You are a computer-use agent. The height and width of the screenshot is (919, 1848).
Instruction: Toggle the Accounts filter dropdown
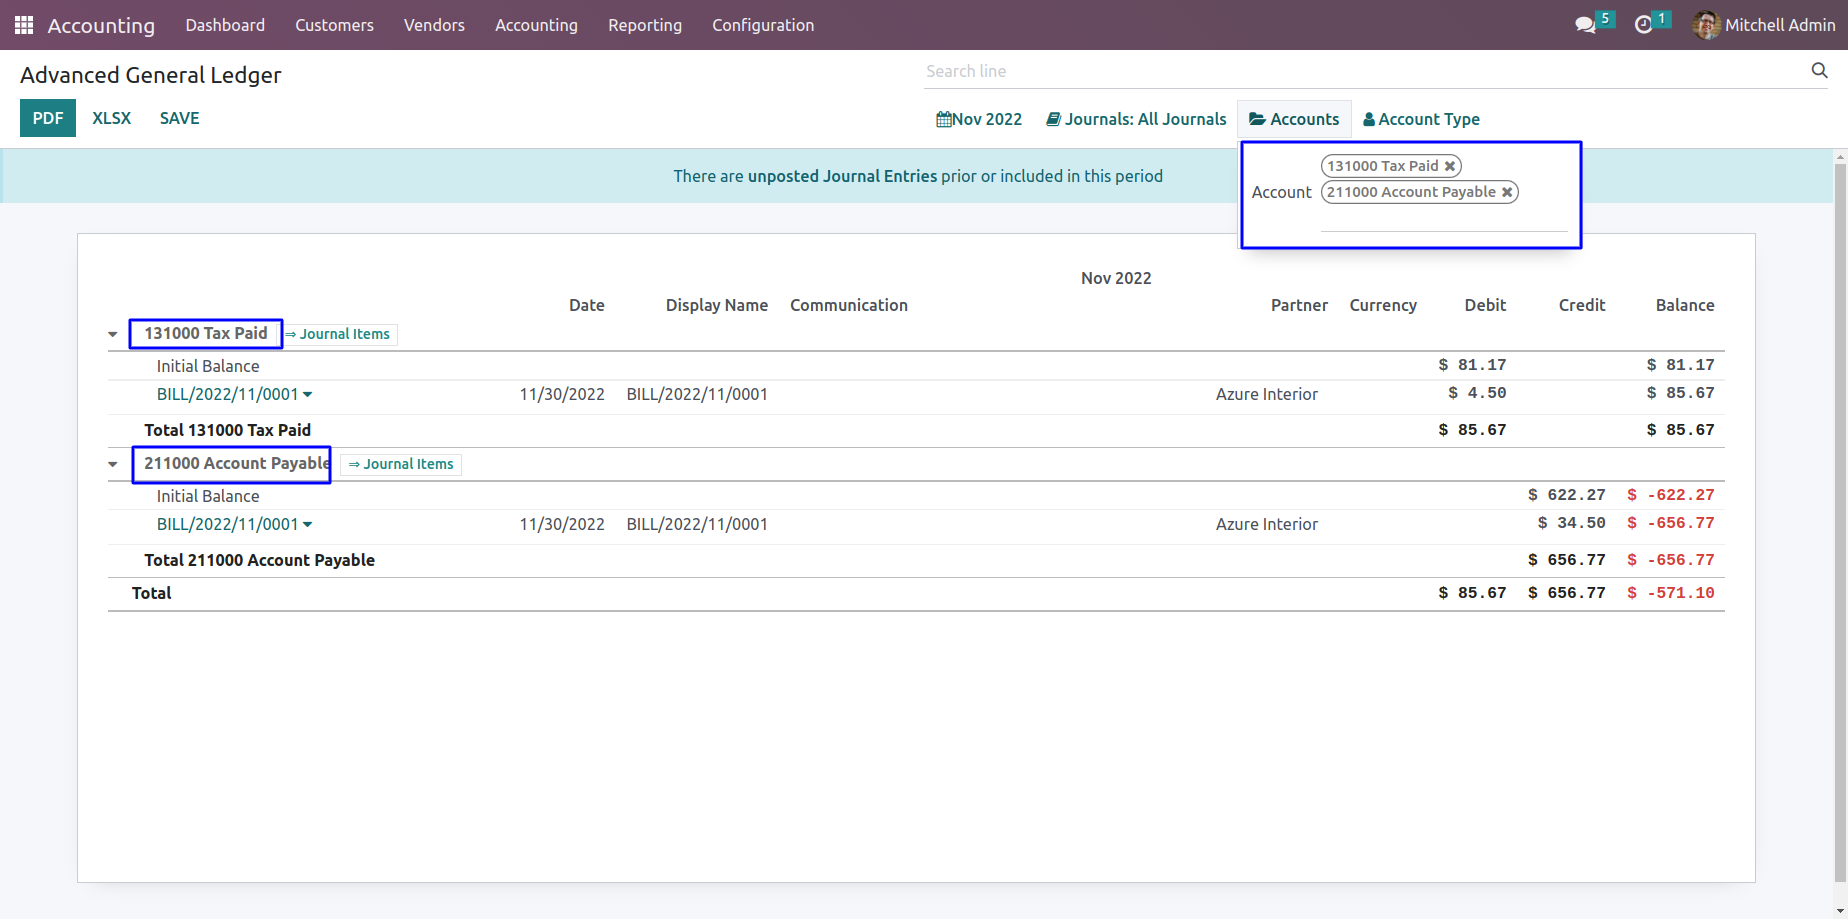tap(1294, 119)
